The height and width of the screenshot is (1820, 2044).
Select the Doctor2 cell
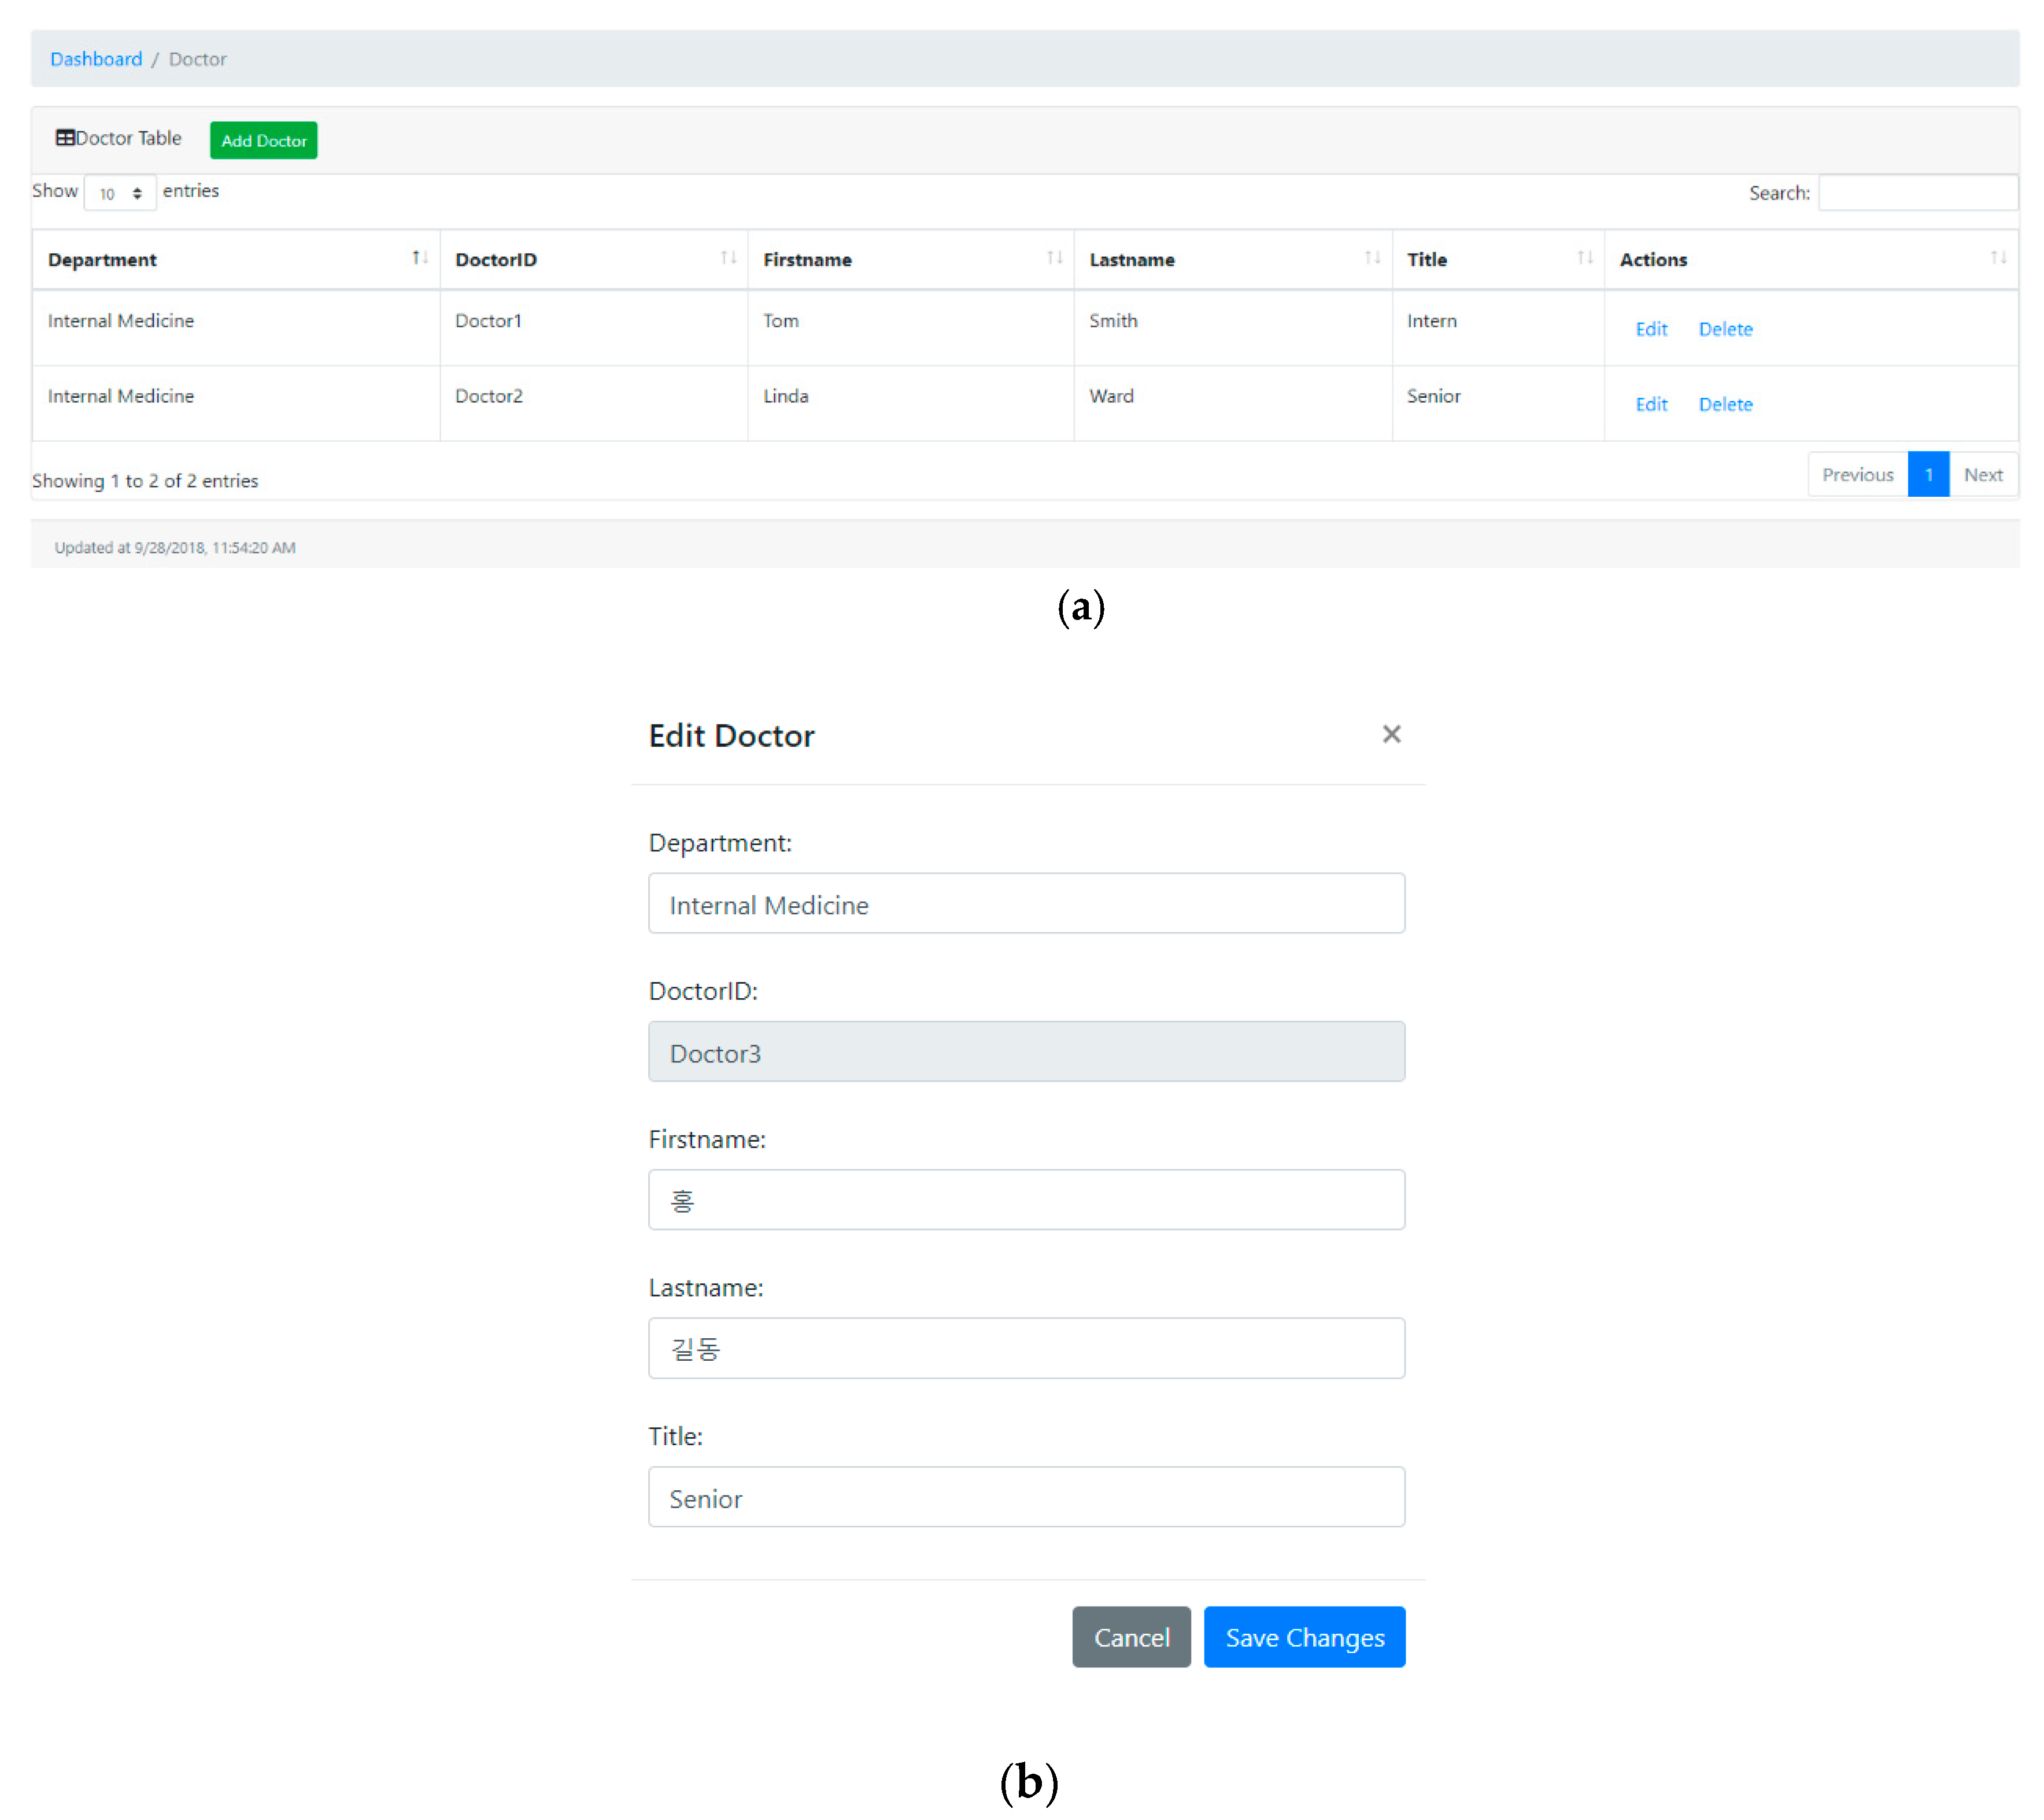[x=594, y=404]
